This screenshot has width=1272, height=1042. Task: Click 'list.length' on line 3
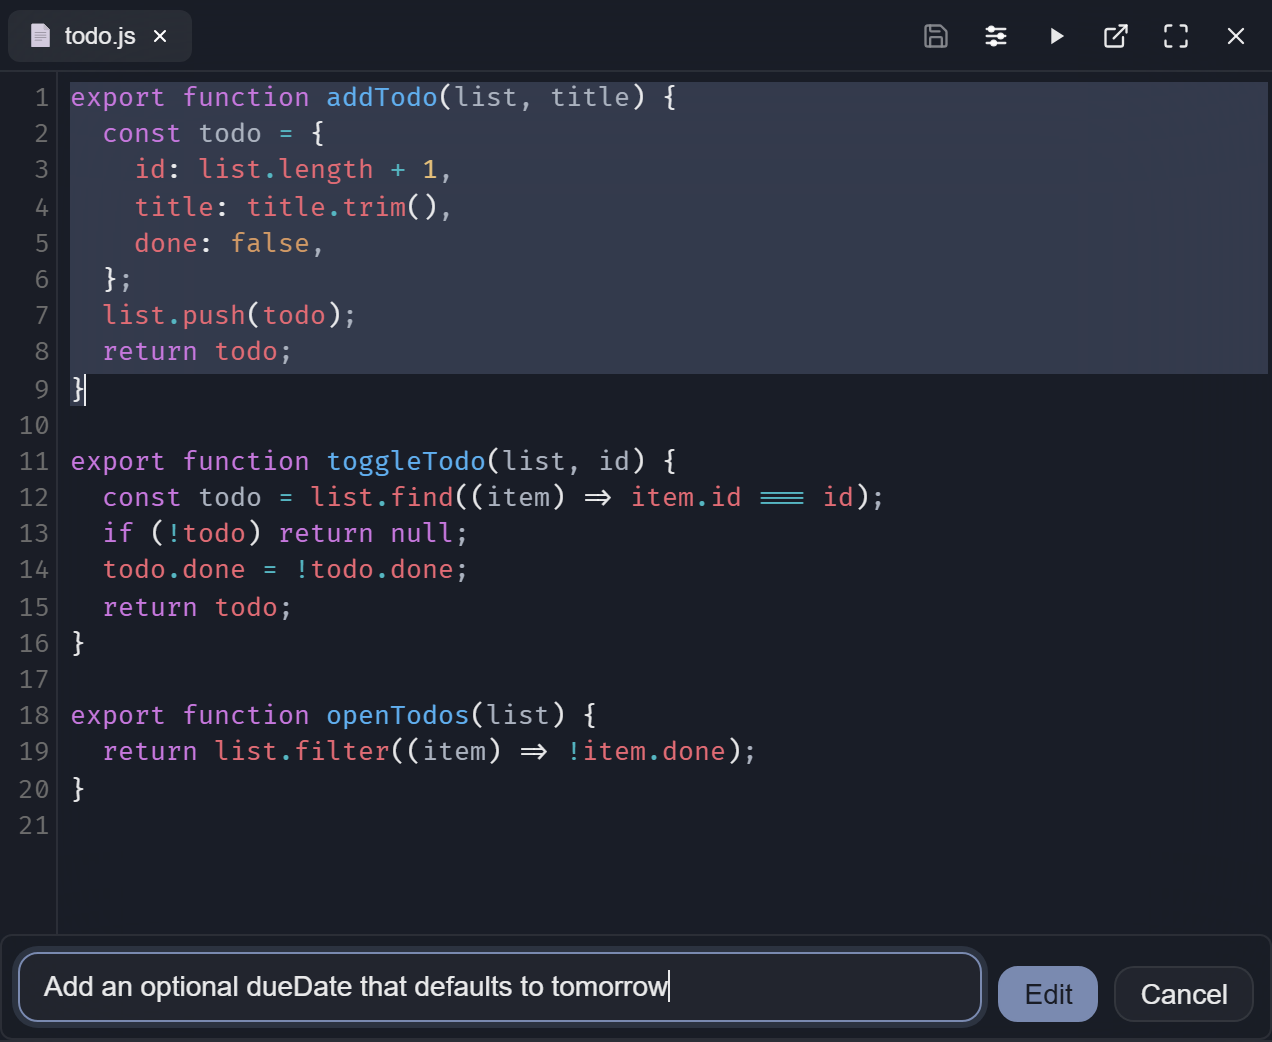coord(286,169)
